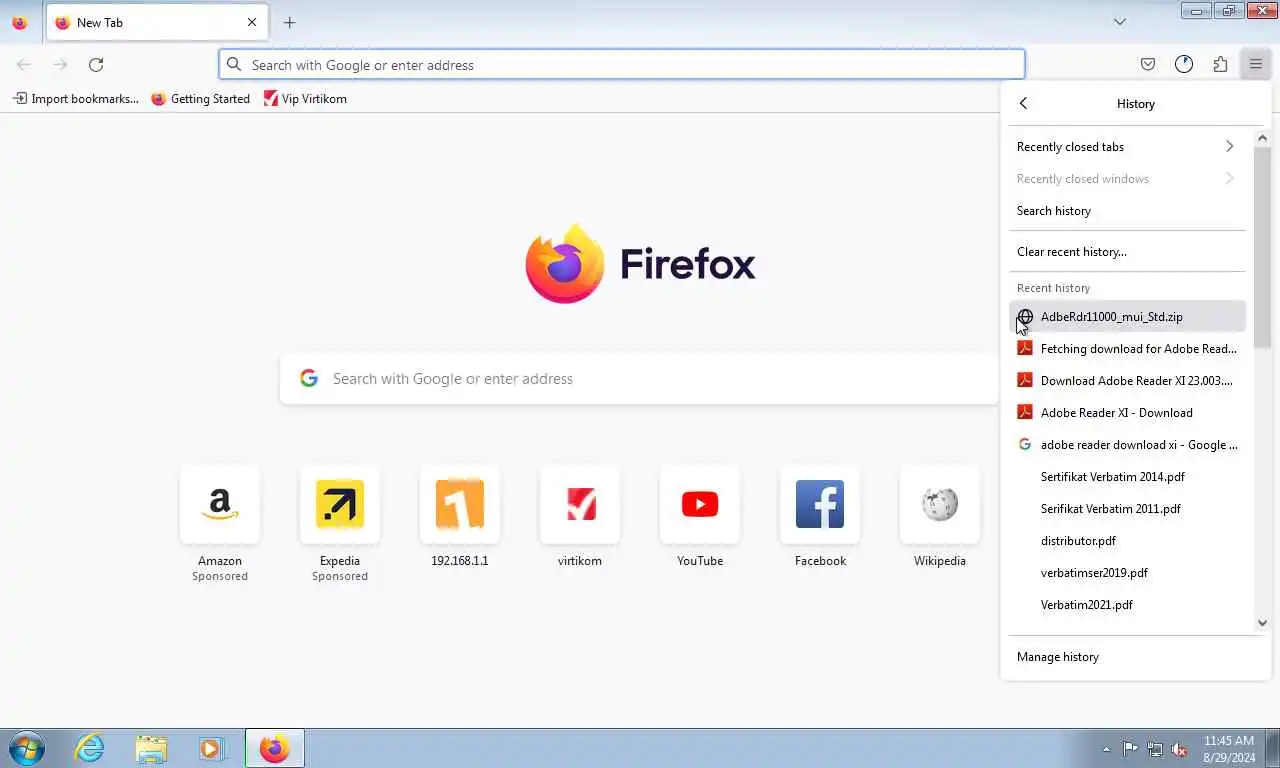1280x768 pixels.
Task: Select Search history in History panel
Action: pos(1127,211)
